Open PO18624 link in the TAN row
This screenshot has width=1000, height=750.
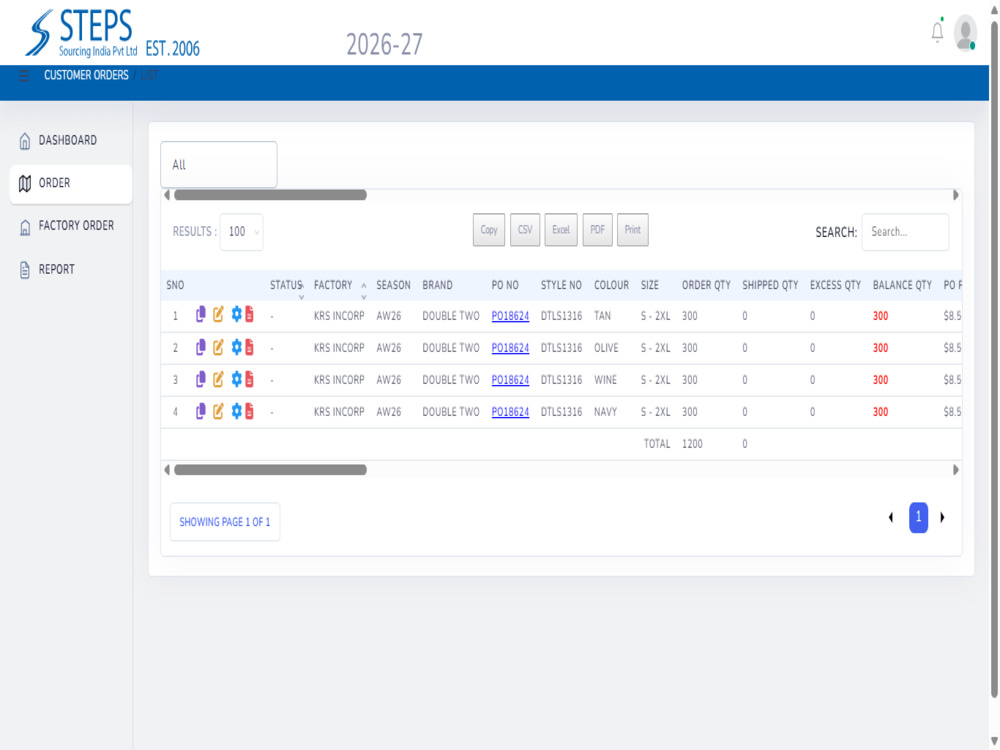pyautogui.click(x=510, y=316)
